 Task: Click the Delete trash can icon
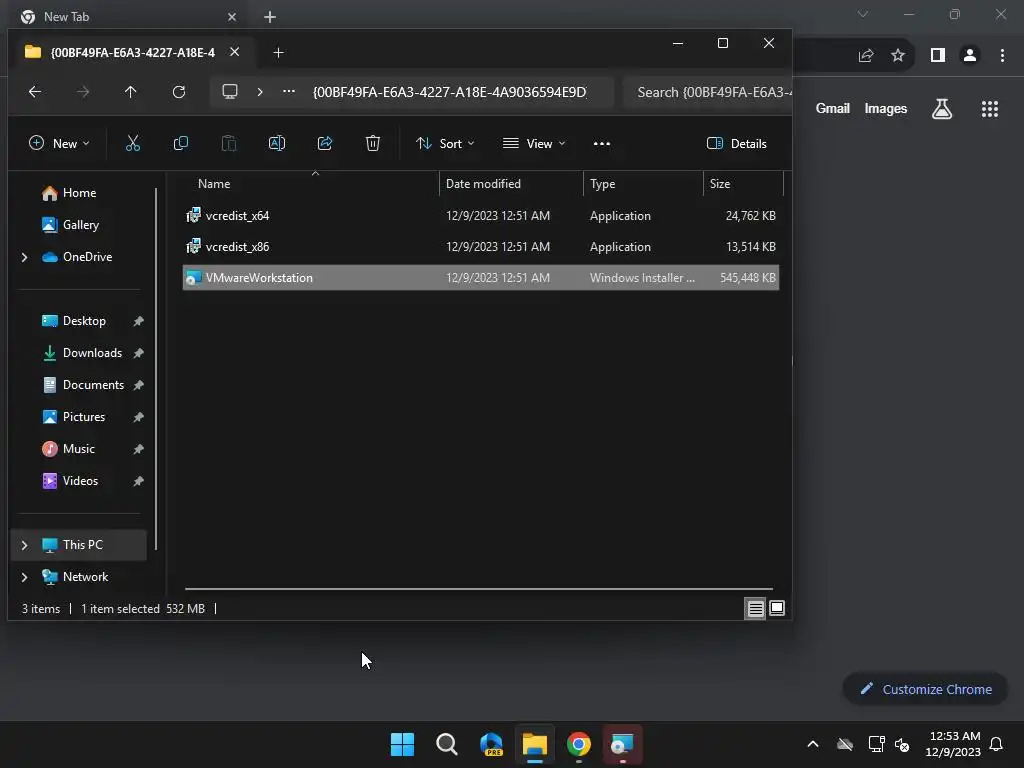click(372, 144)
